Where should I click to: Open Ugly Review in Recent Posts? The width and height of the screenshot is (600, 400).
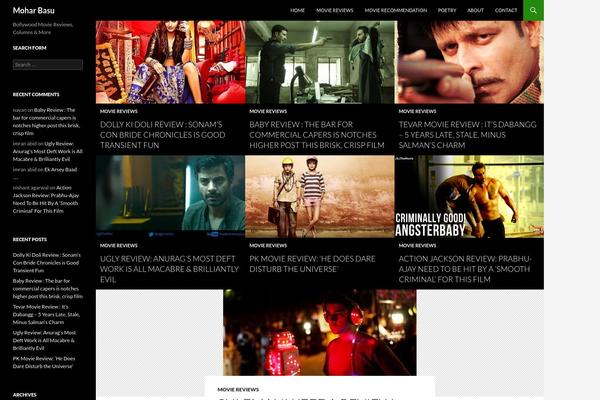click(44, 340)
